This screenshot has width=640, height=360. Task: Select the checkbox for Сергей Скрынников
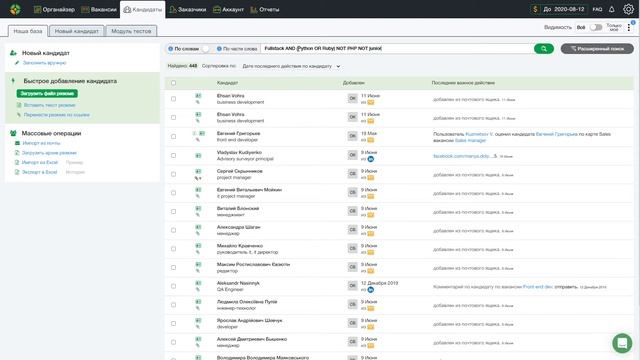click(x=173, y=174)
